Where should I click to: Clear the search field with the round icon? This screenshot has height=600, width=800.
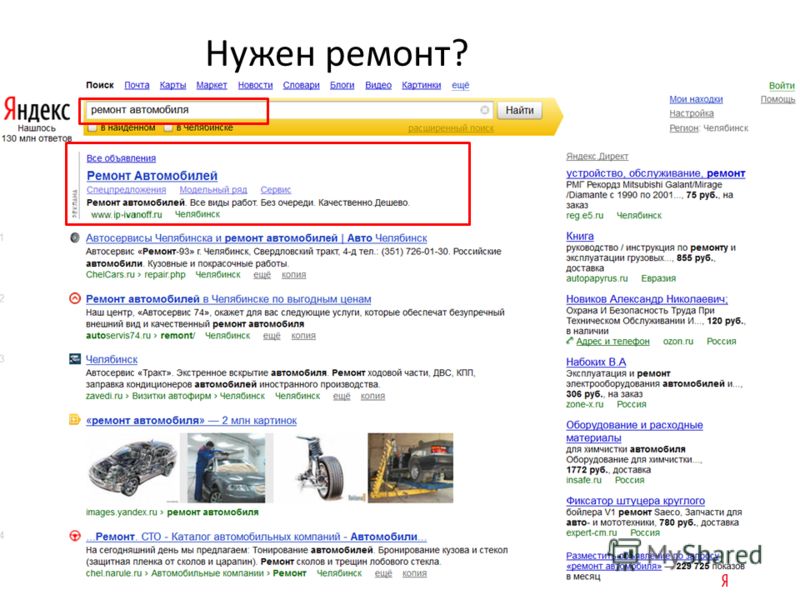484,110
